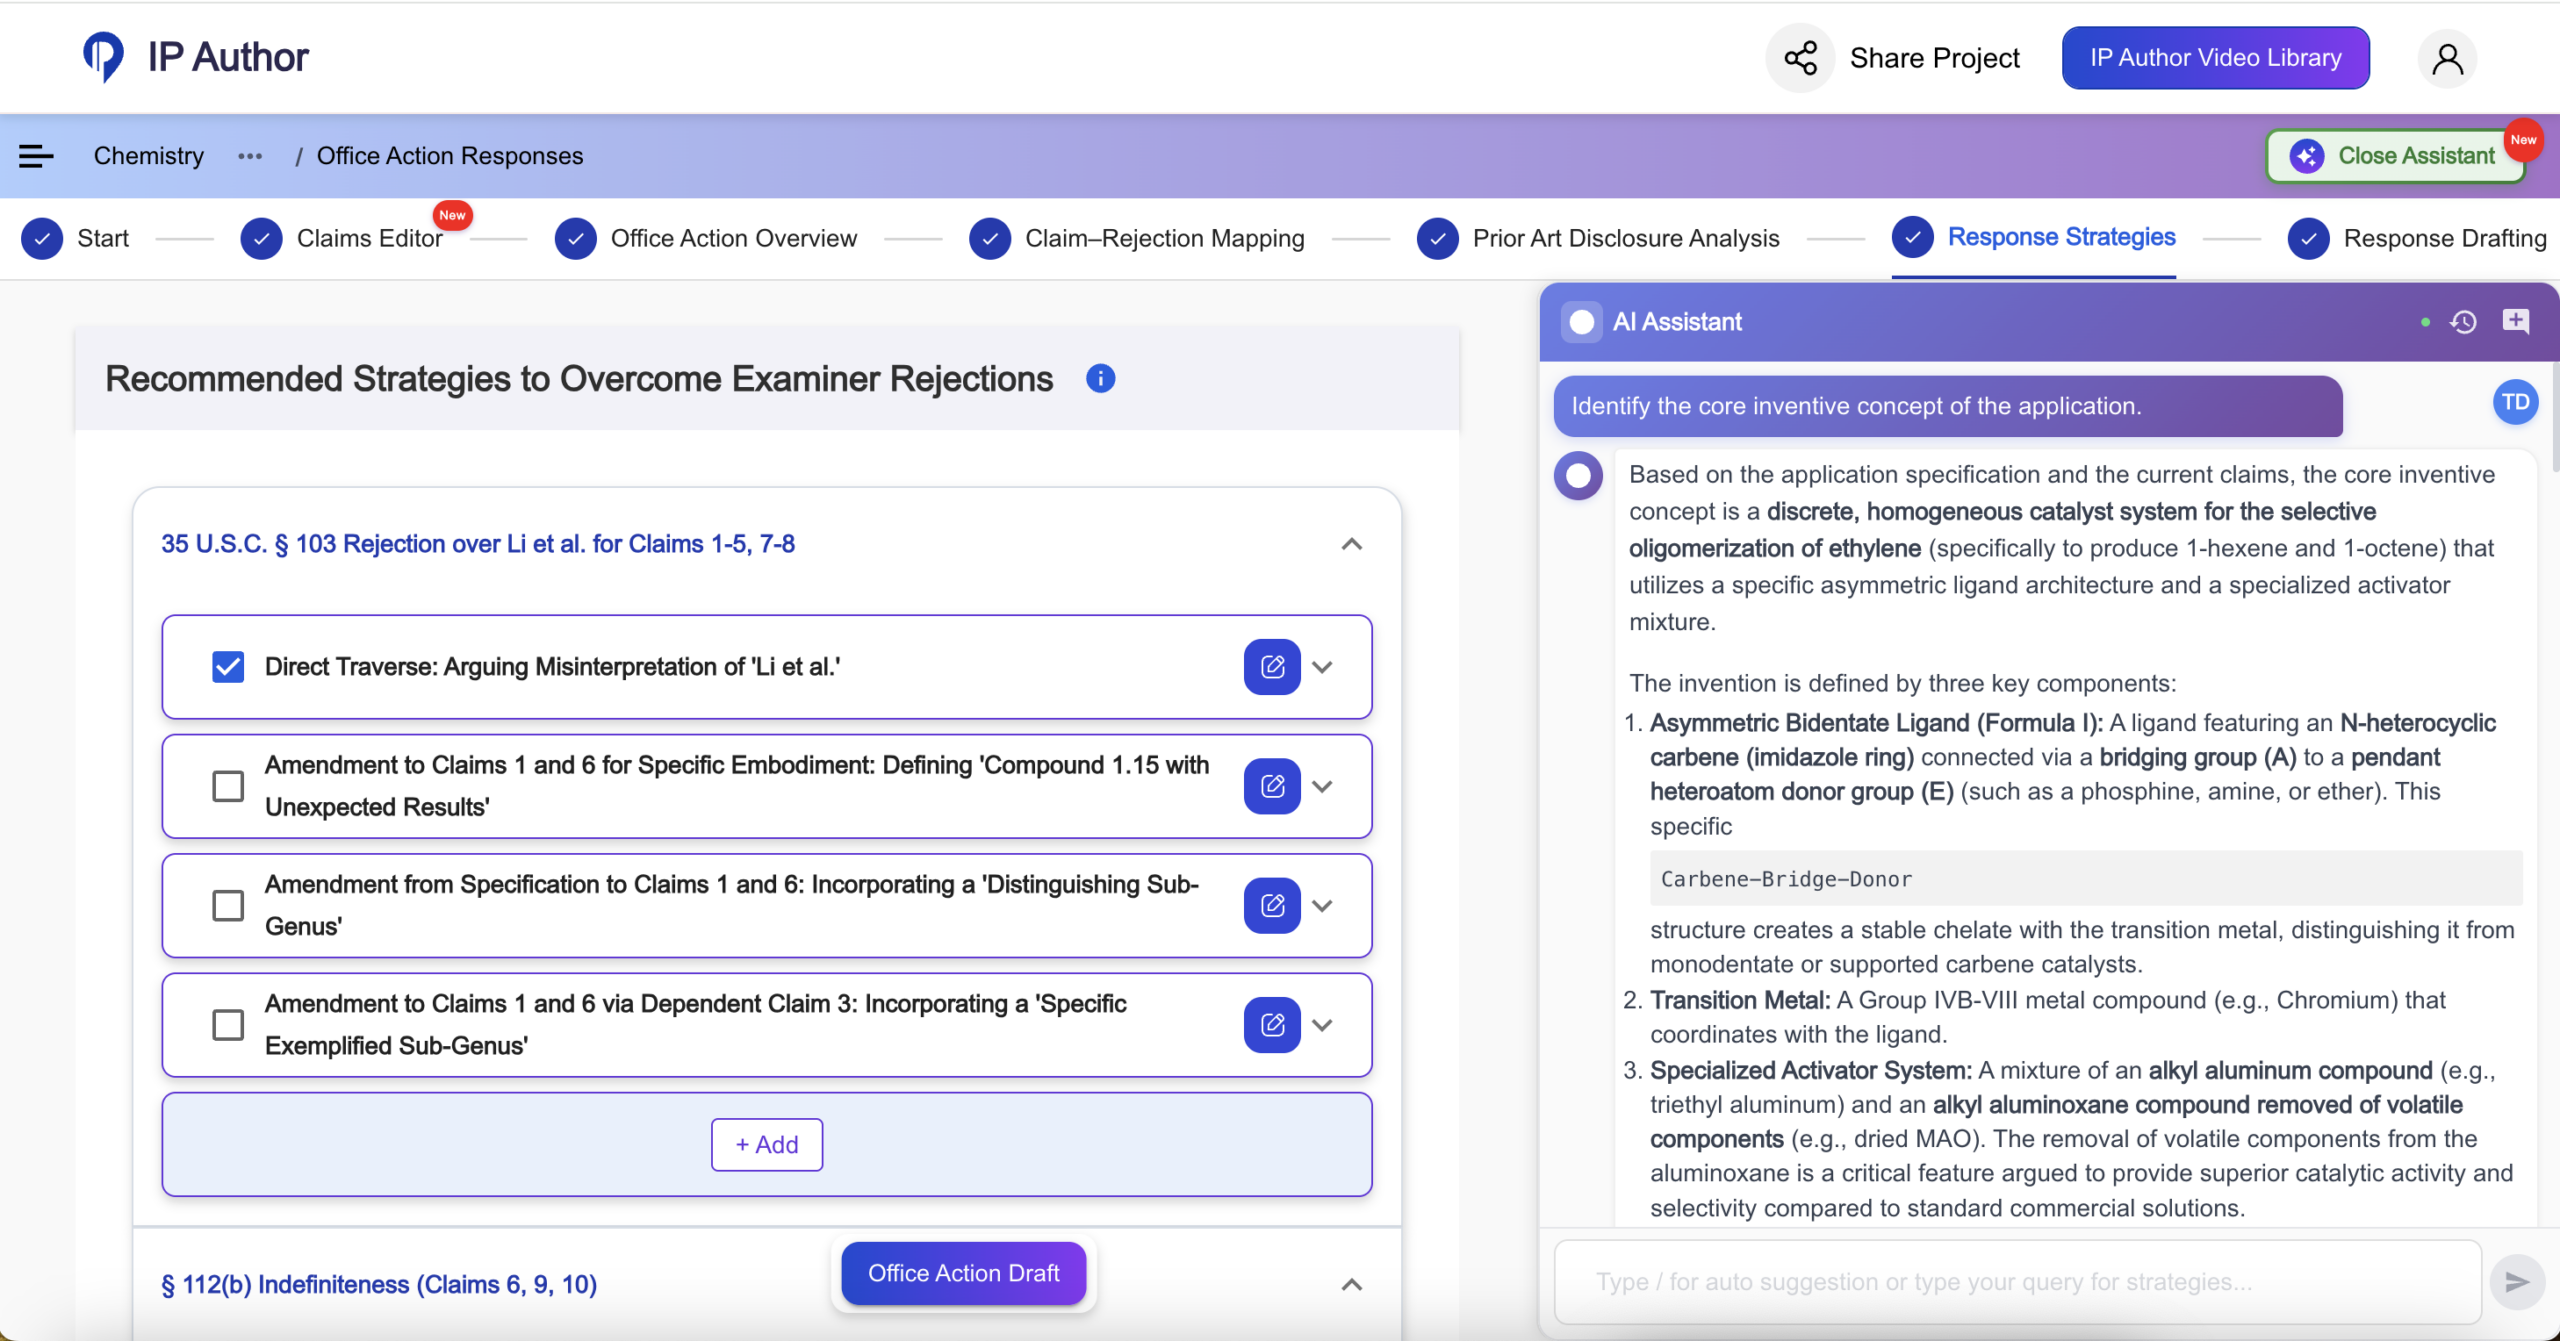Image resolution: width=2560 pixels, height=1341 pixels.
Task: Collapse the §112(b) Indefiniteness section
Action: pos(1351,1285)
